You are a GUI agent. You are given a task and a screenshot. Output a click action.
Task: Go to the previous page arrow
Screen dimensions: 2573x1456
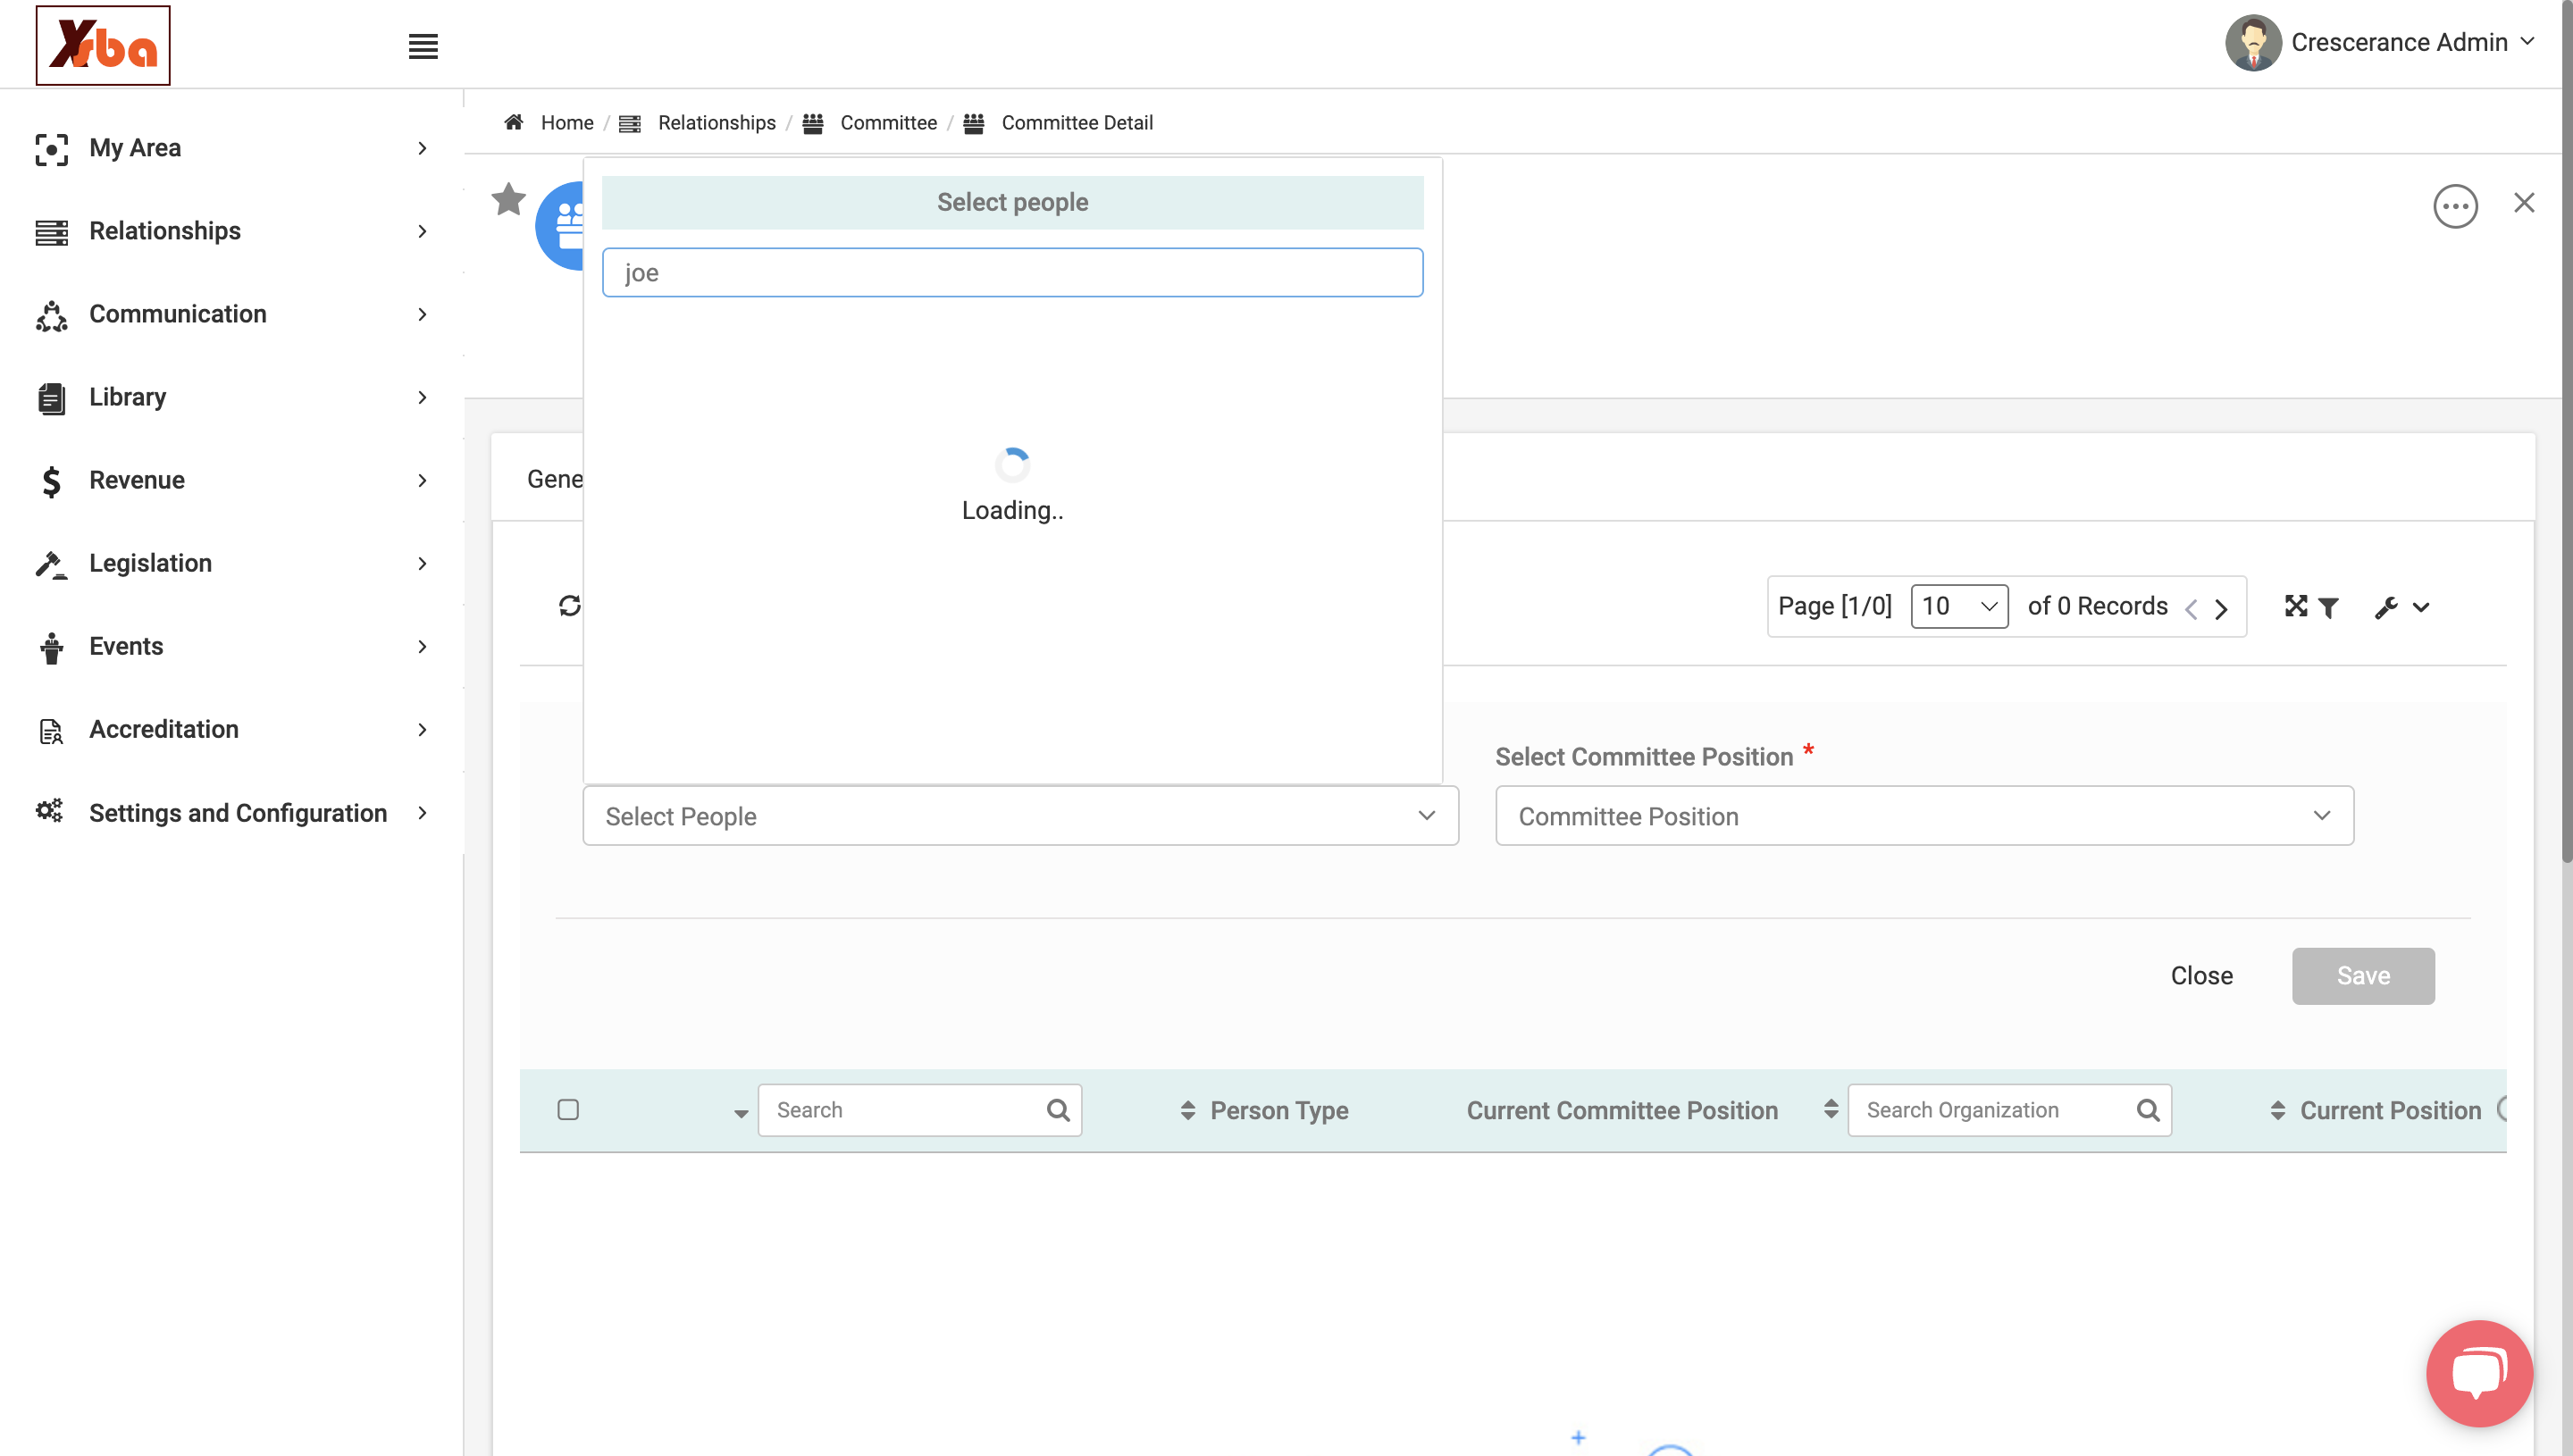pyautogui.click(x=2191, y=609)
